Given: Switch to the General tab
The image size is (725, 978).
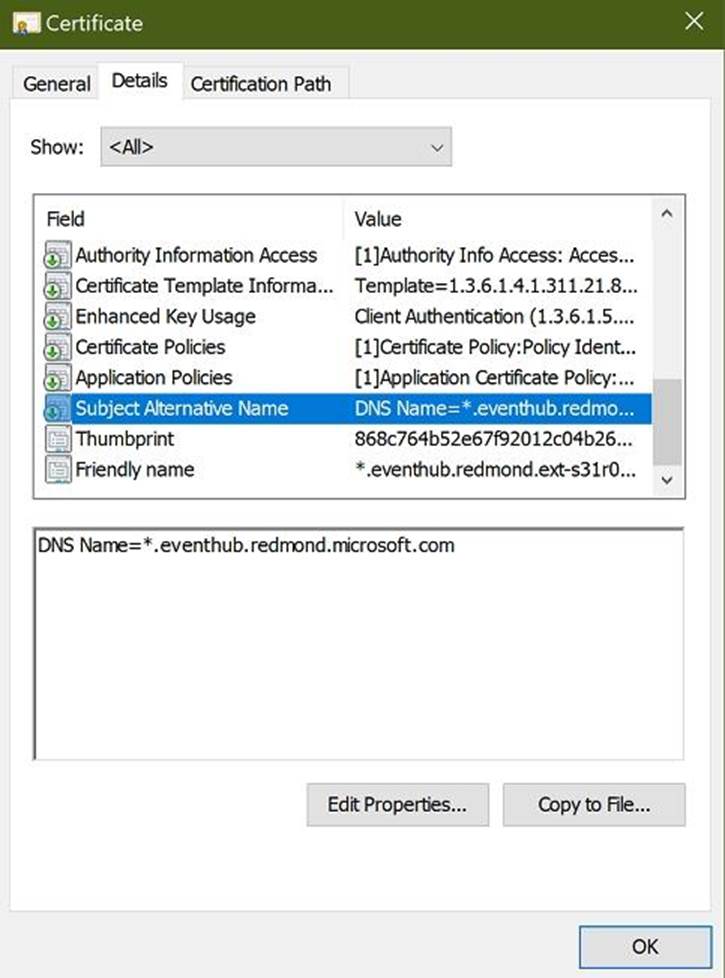Looking at the screenshot, I should 56,84.
